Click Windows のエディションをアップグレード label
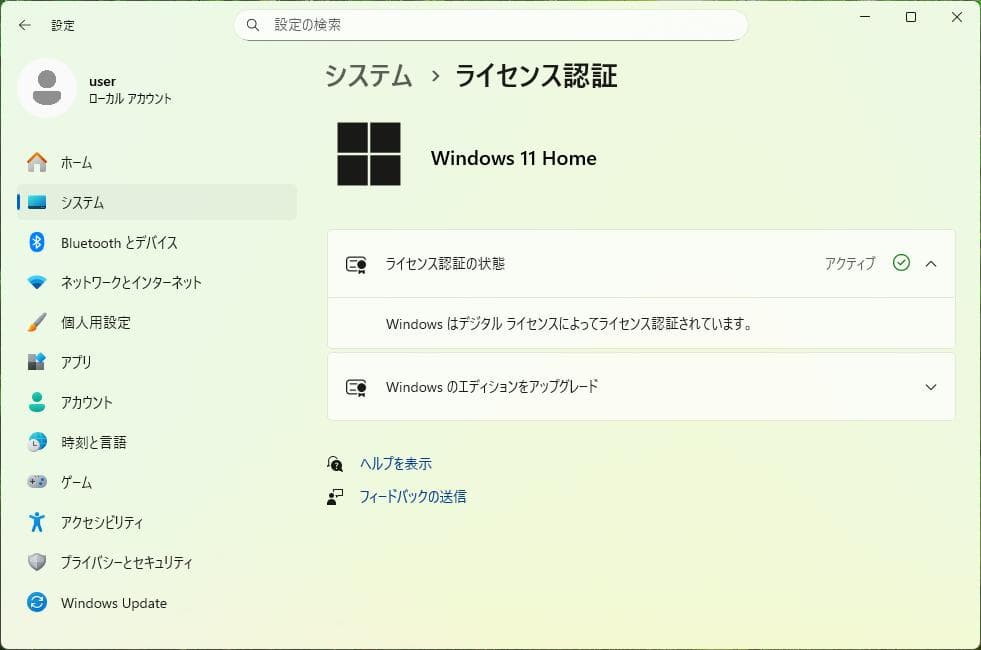 pos(492,387)
